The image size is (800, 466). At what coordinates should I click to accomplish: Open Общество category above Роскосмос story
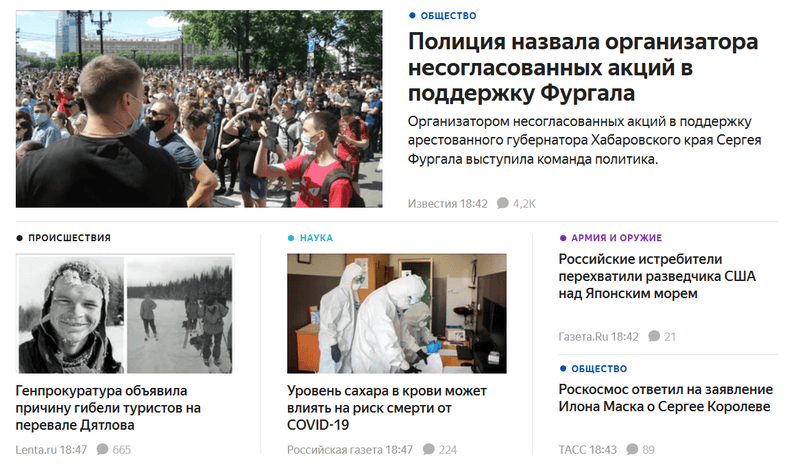pyautogui.click(x=599, y=369)
